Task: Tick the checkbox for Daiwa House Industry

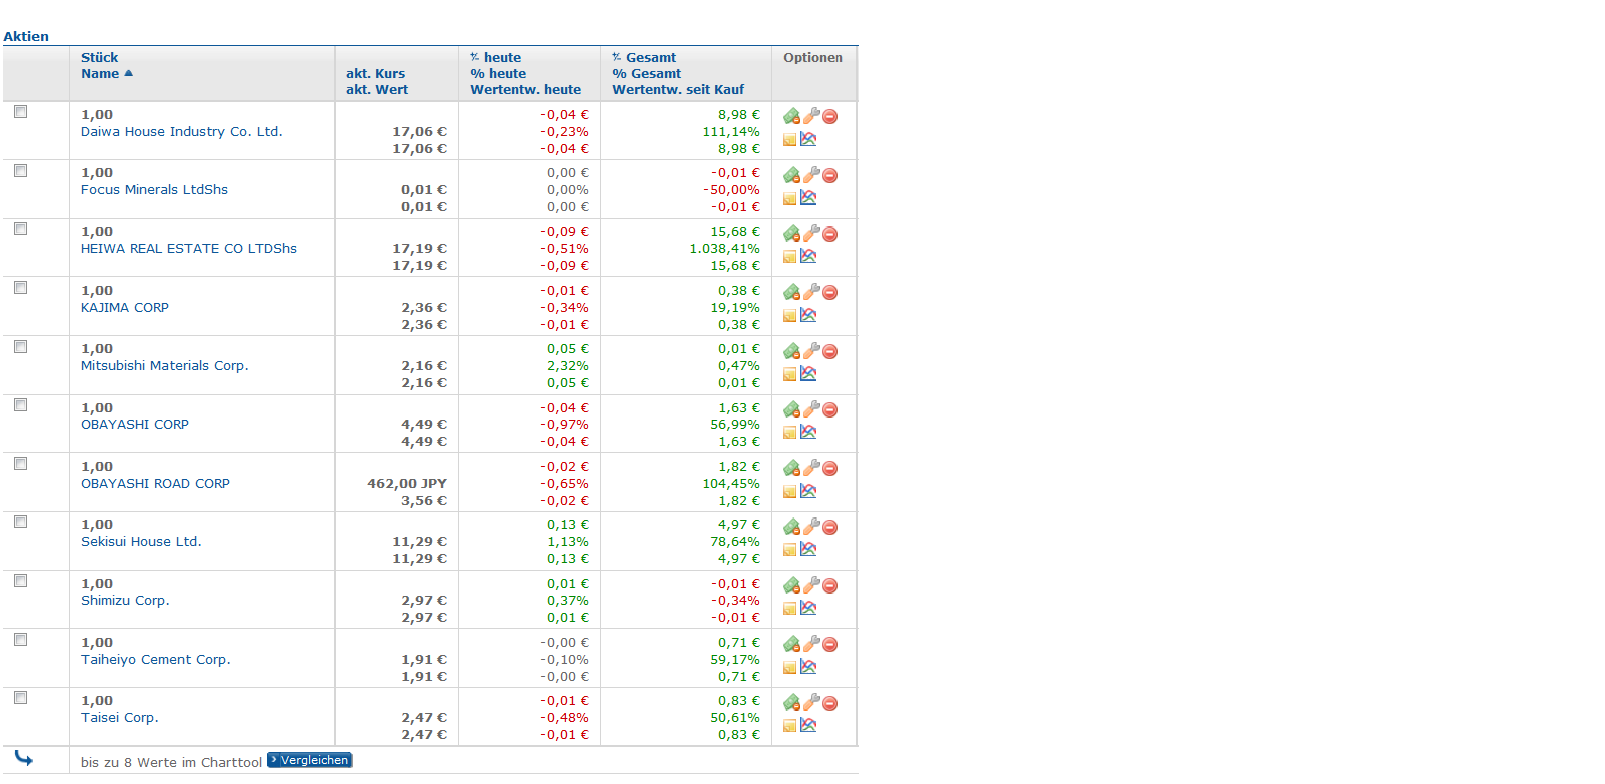Action: click(x=20, y=112)
